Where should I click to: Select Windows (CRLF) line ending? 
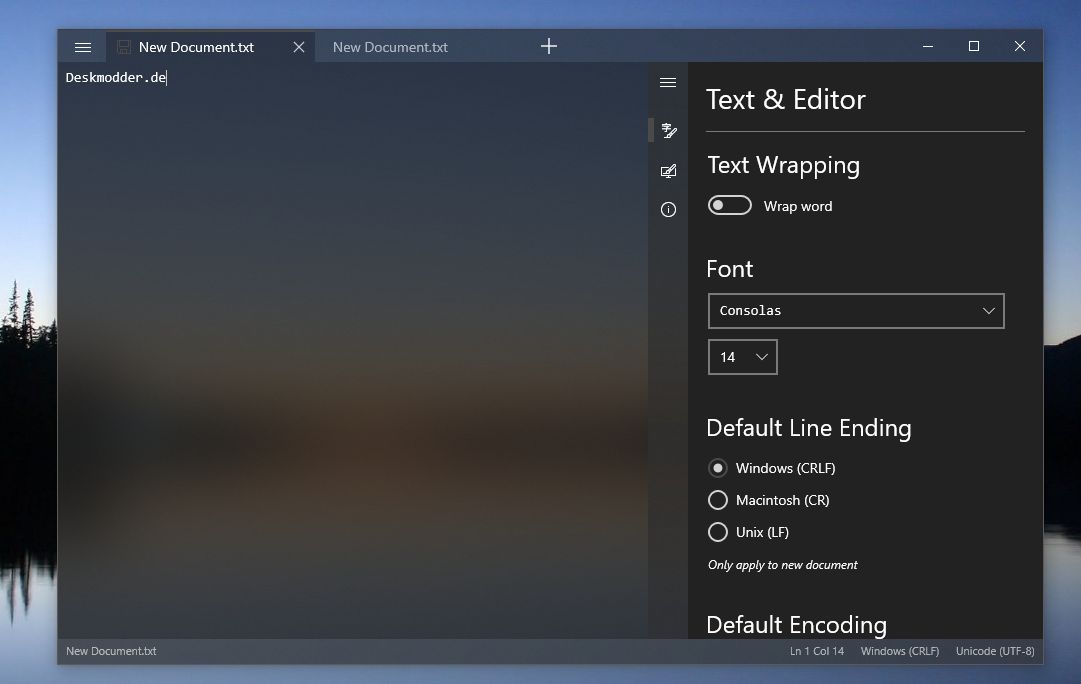772,468
